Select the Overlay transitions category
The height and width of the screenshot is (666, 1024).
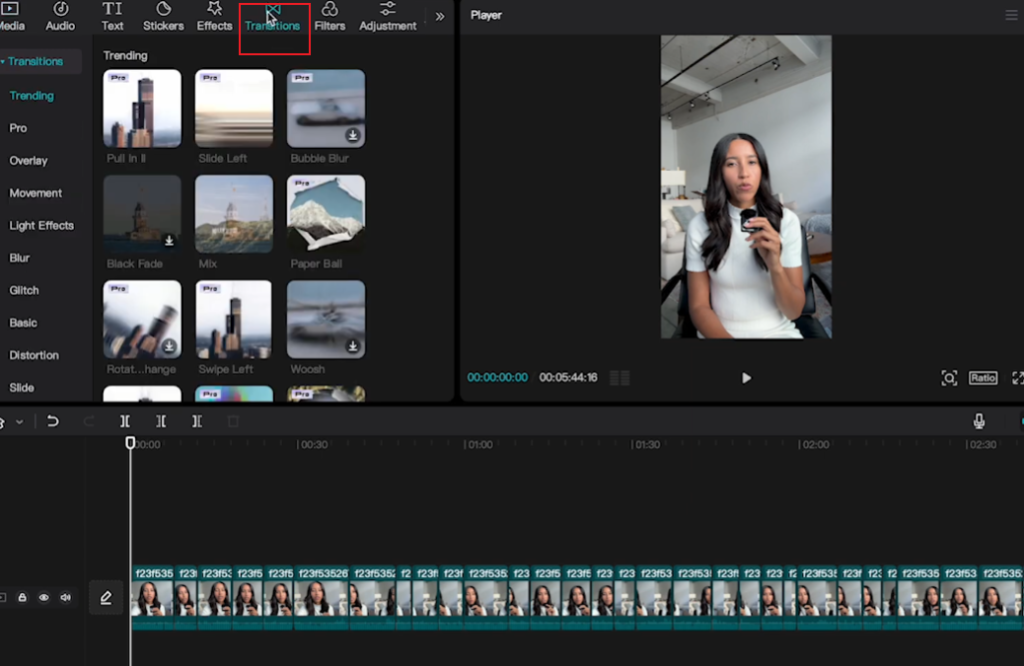[28, 161]
